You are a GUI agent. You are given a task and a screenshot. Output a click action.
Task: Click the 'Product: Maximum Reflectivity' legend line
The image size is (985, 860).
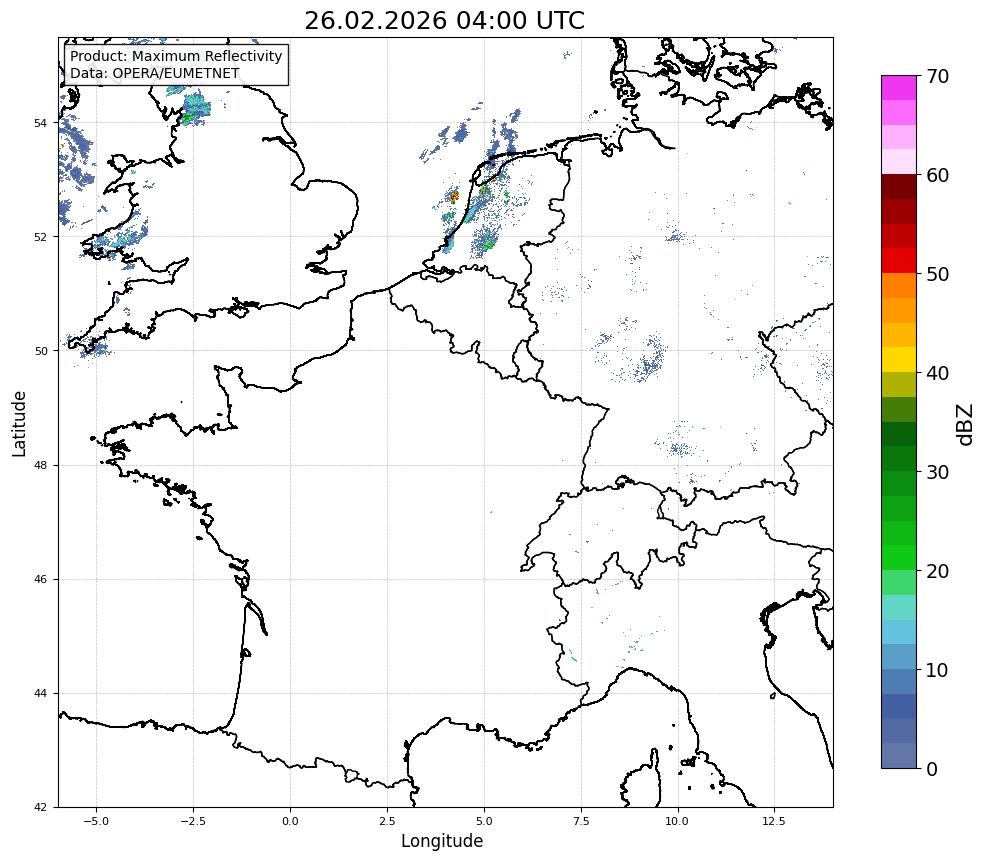(176, 56)
